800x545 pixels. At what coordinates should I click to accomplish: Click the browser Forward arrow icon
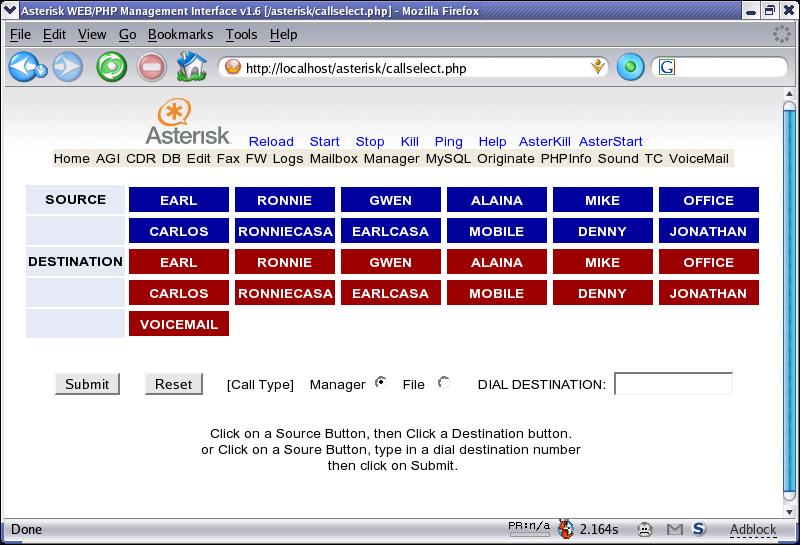(68, 68)
